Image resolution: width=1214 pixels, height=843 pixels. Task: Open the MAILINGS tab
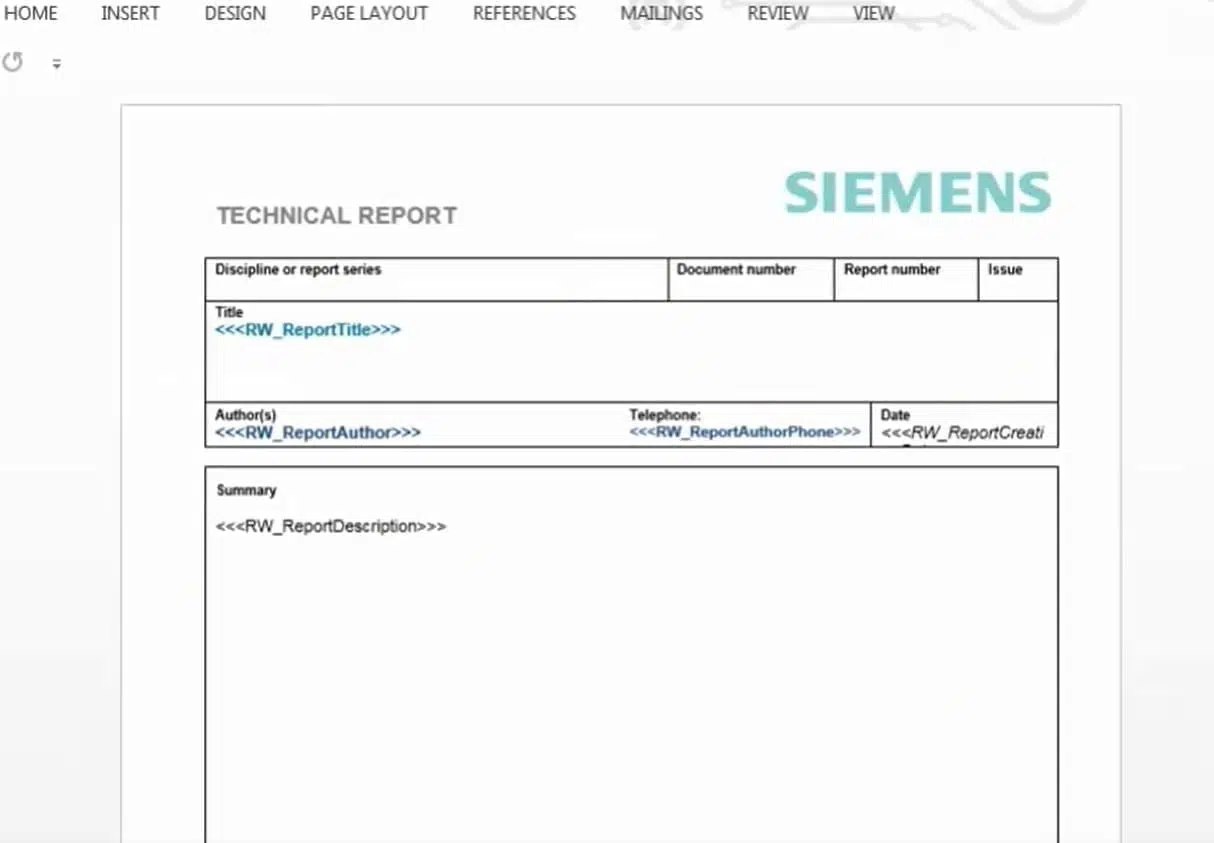pos(661,13)
